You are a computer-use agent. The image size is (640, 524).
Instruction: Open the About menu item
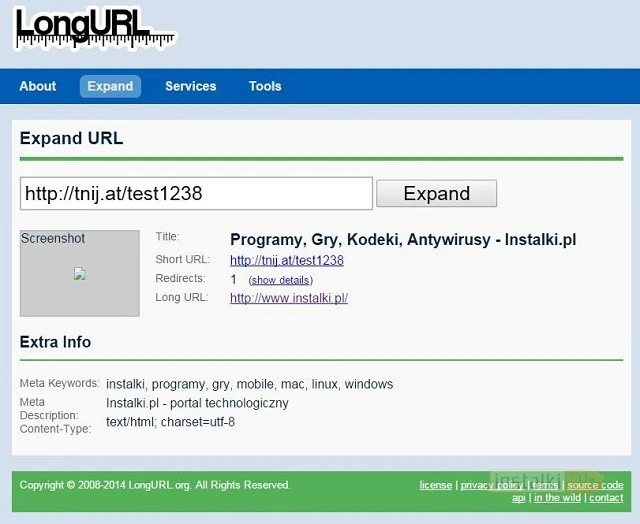pyautogui.click(x=38, y=86)
